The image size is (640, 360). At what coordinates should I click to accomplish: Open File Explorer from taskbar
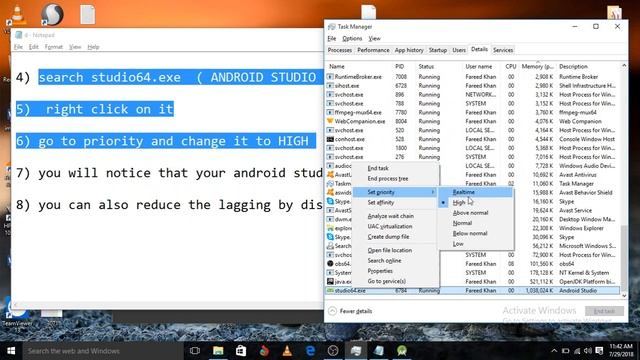tap(218, 351)
